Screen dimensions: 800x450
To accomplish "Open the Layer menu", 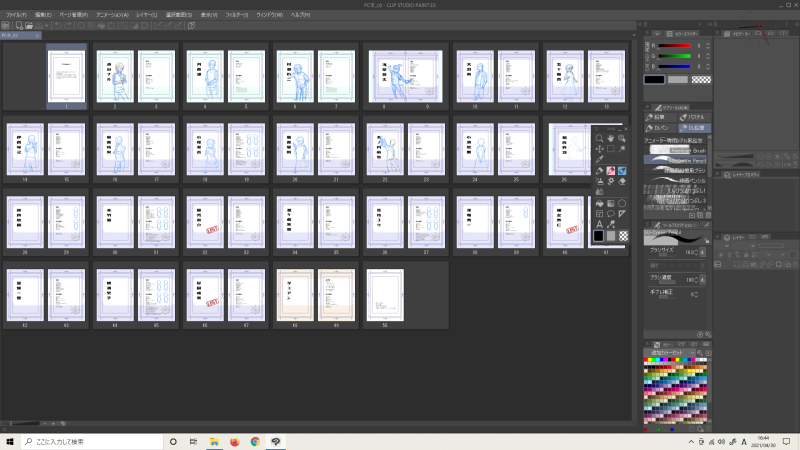I will pyautogui.click(x=146, y=15).
